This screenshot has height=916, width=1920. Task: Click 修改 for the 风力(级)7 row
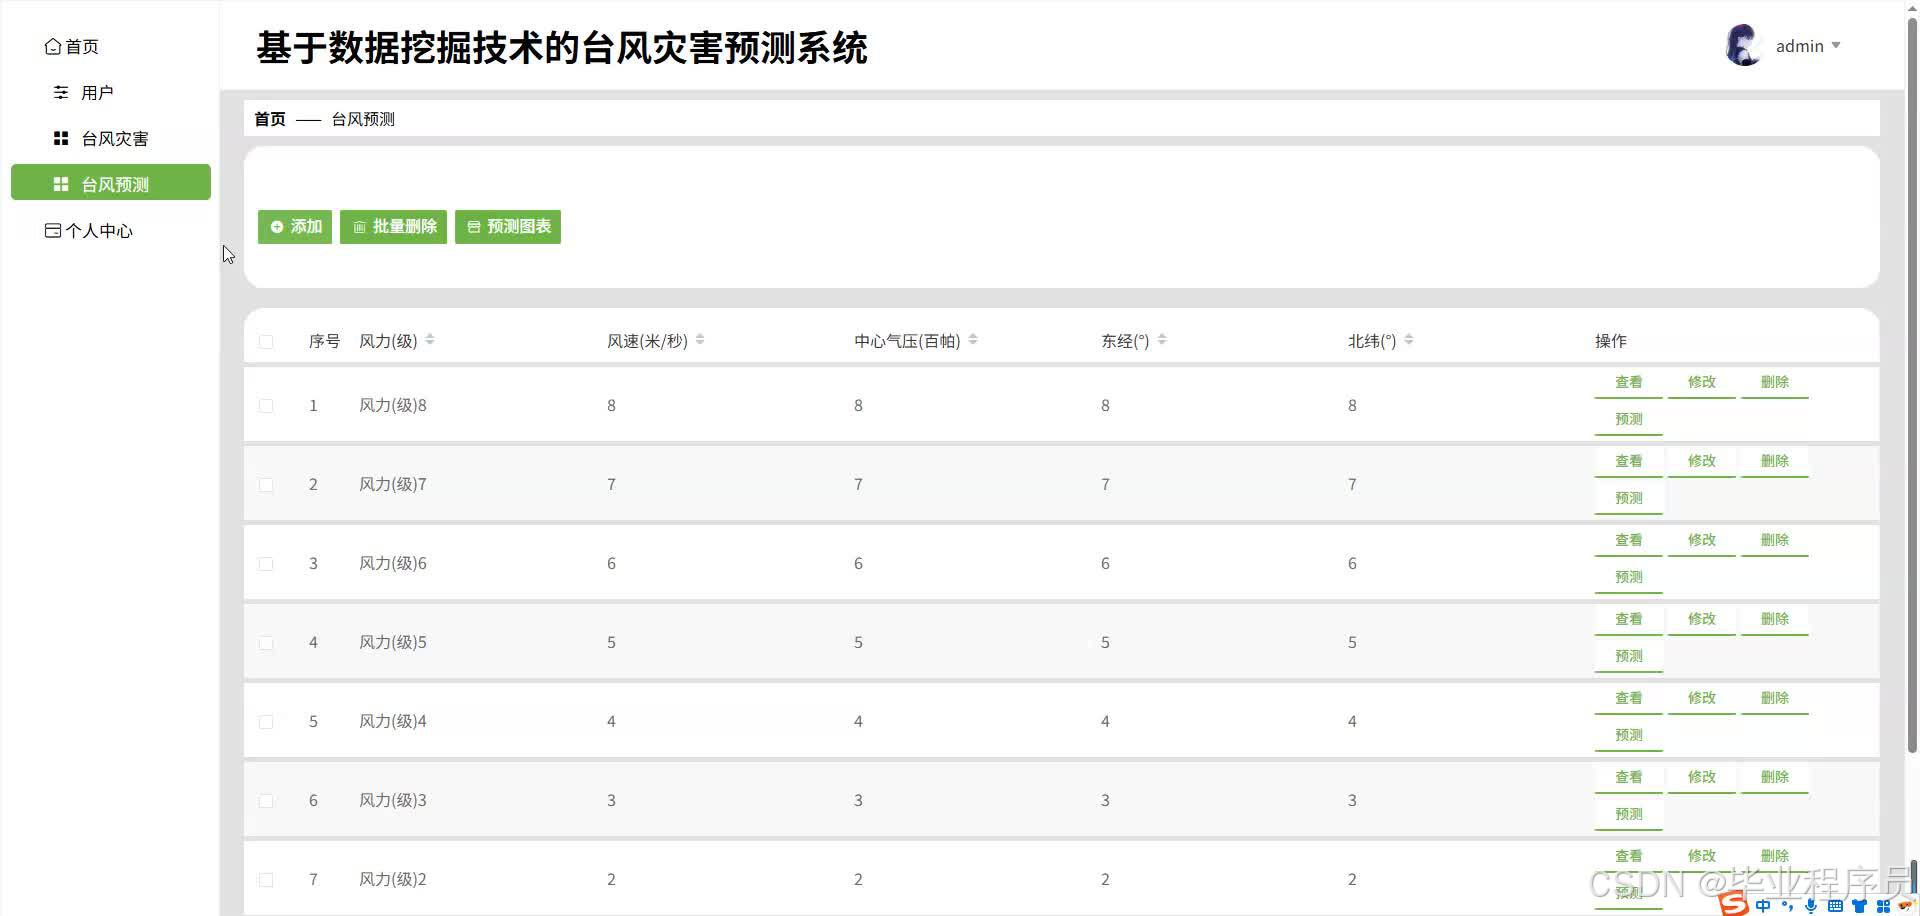pyautogui.click(x=1702, y=461)
